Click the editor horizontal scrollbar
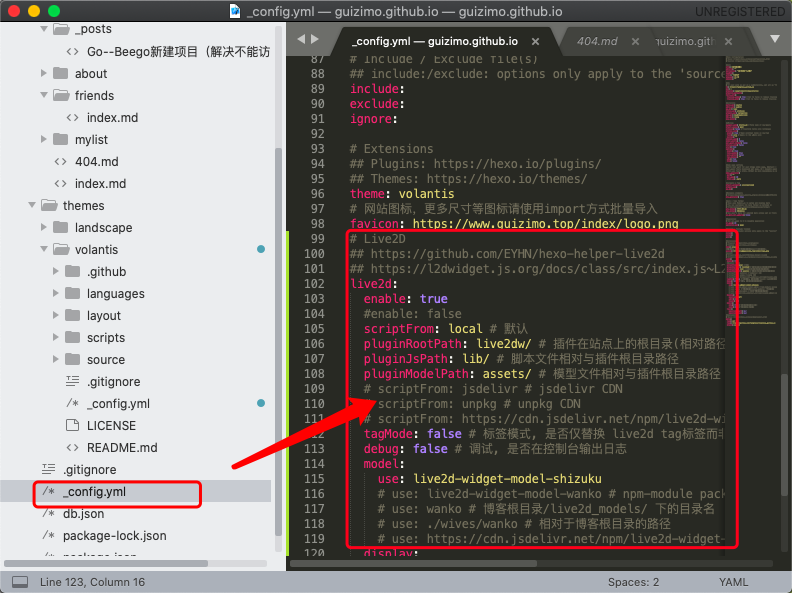The height and width of the screenshot is (593, 792). pyautogui.click(x=413, y=563)
